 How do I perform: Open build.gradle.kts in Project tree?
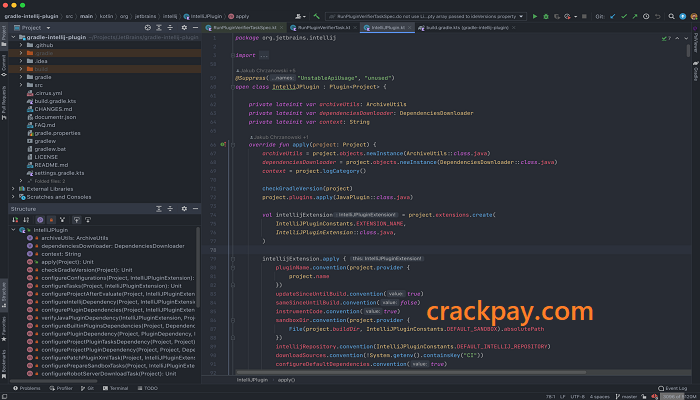click(x=55, y=101)
